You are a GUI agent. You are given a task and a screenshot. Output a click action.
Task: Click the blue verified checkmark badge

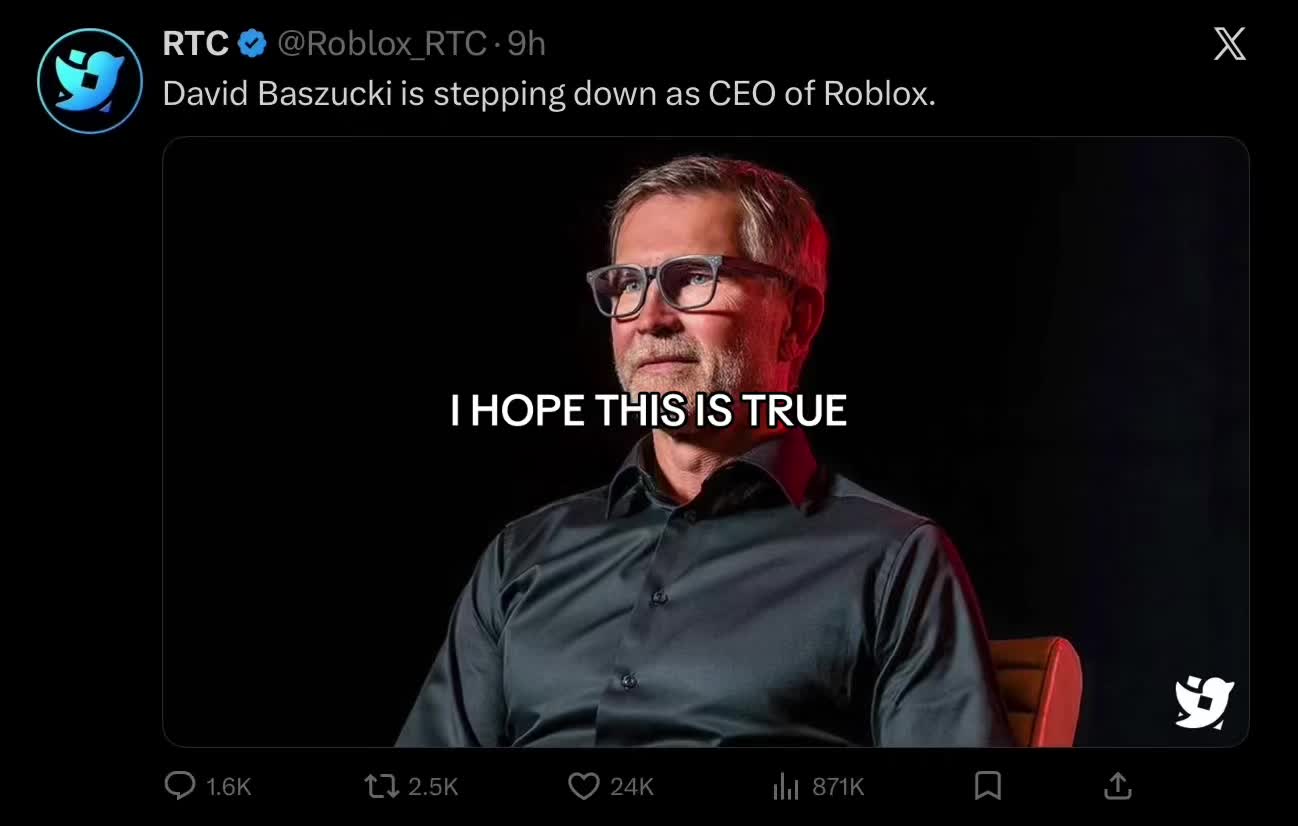252,43
